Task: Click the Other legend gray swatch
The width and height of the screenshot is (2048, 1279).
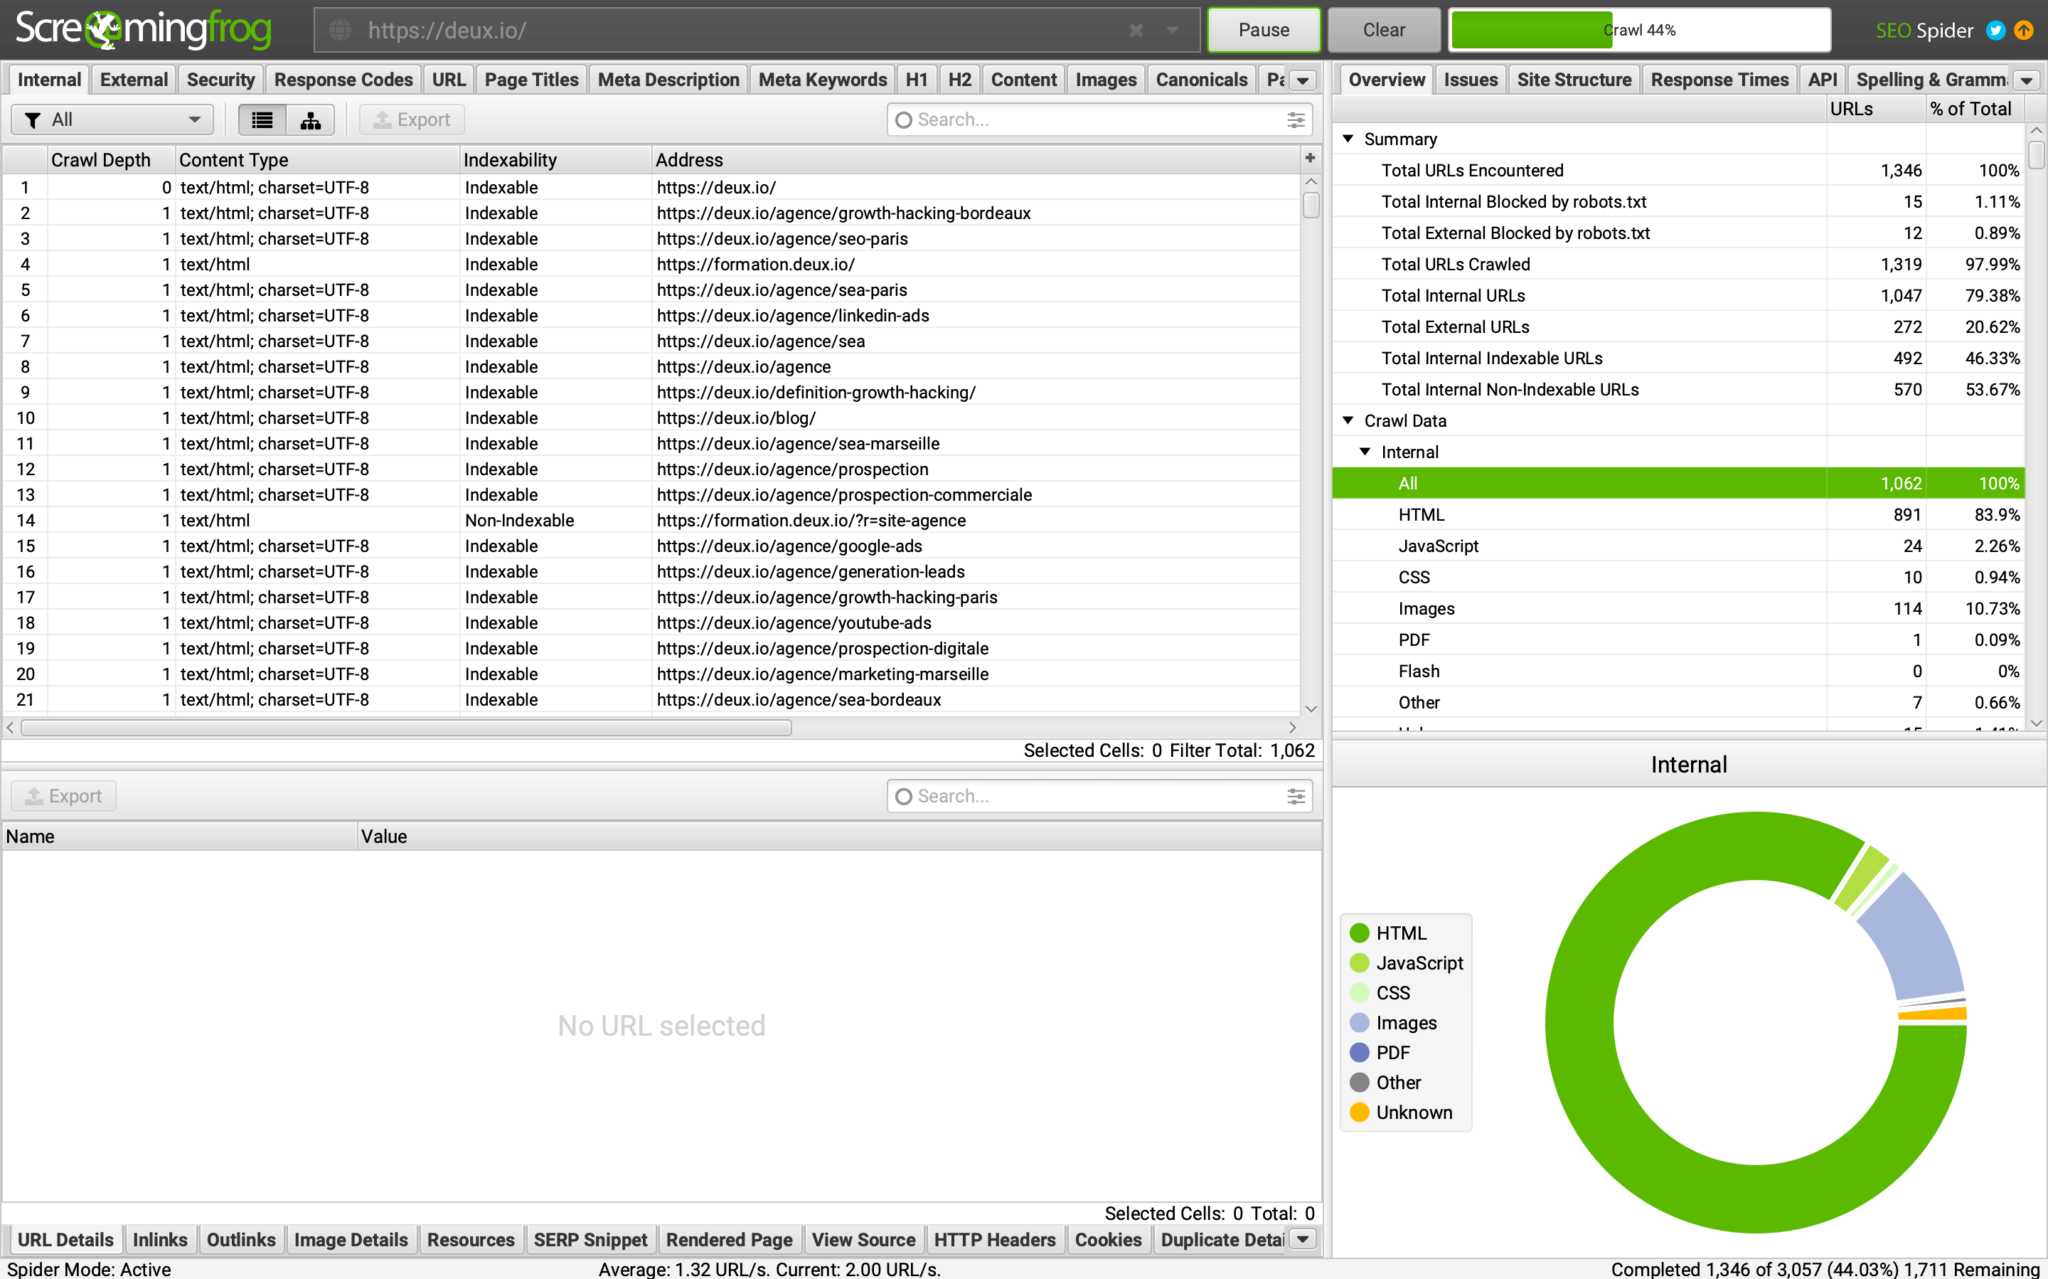Action: point(1359,1083)
